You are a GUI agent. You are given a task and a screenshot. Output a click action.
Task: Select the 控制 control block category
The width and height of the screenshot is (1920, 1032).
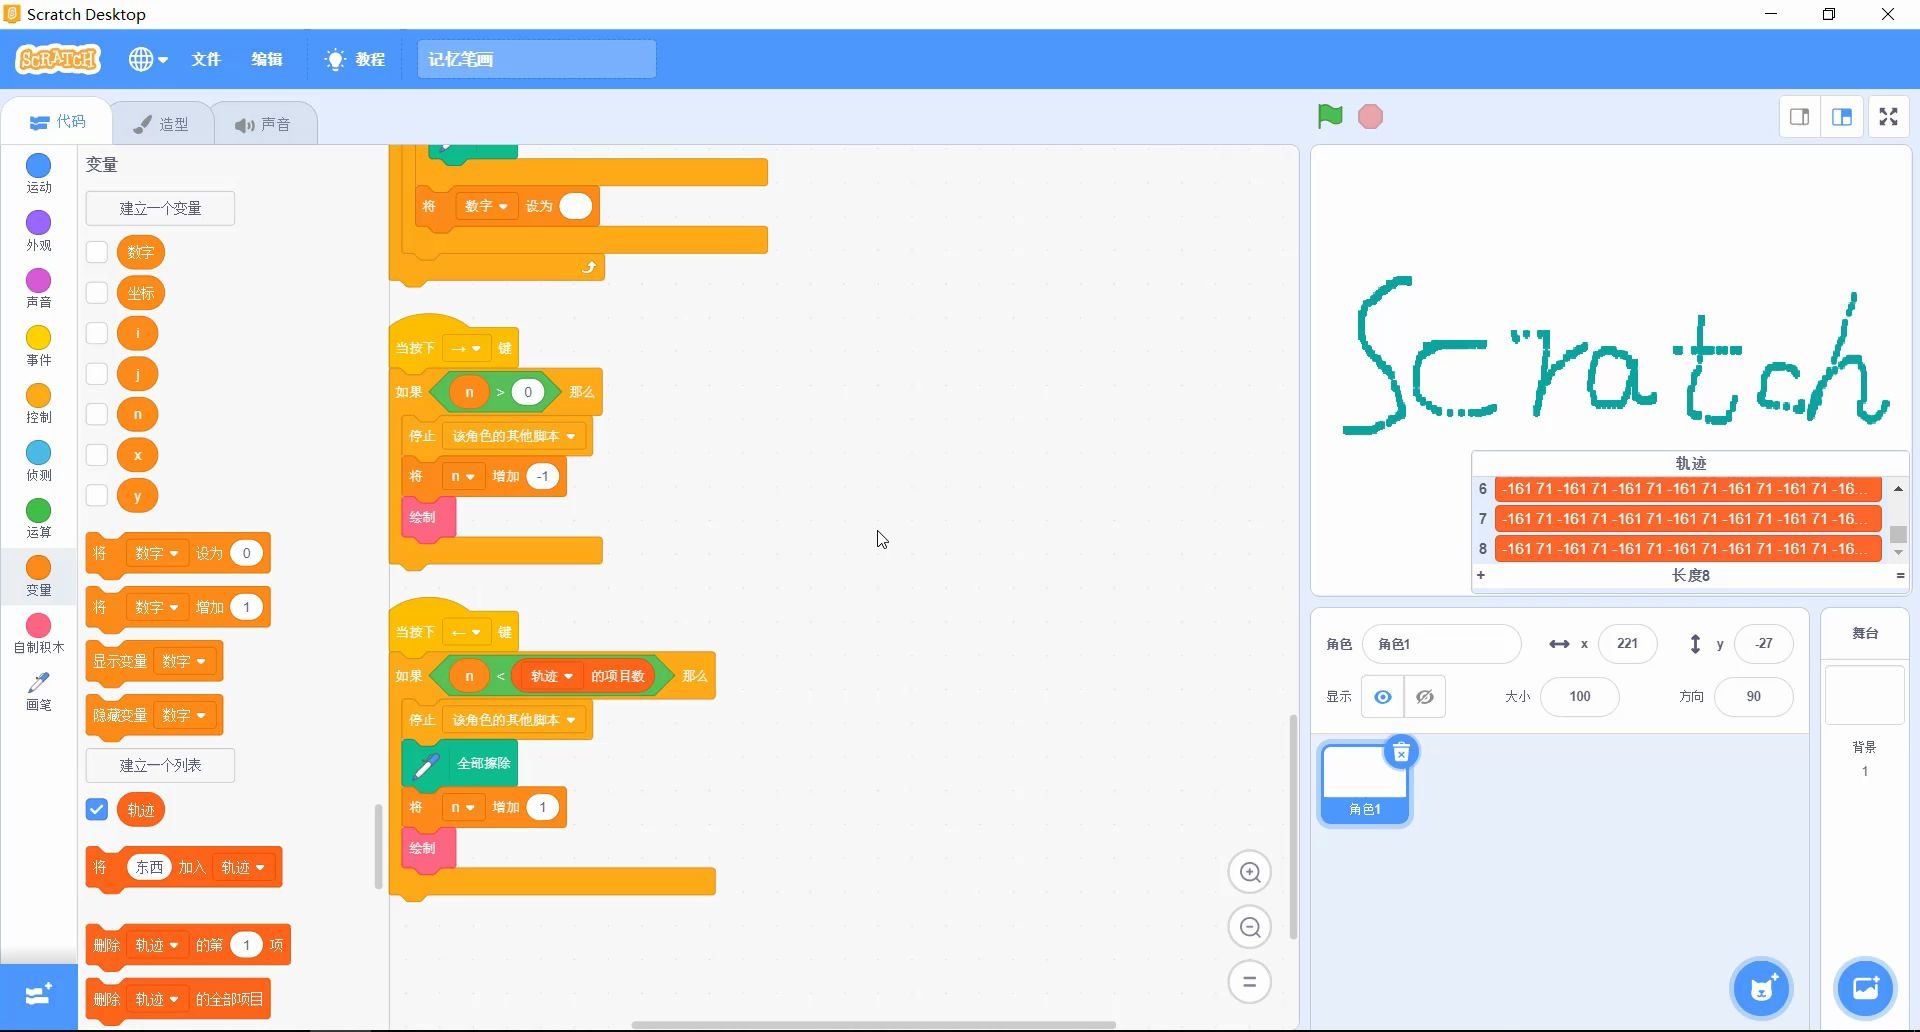[37, 404]
